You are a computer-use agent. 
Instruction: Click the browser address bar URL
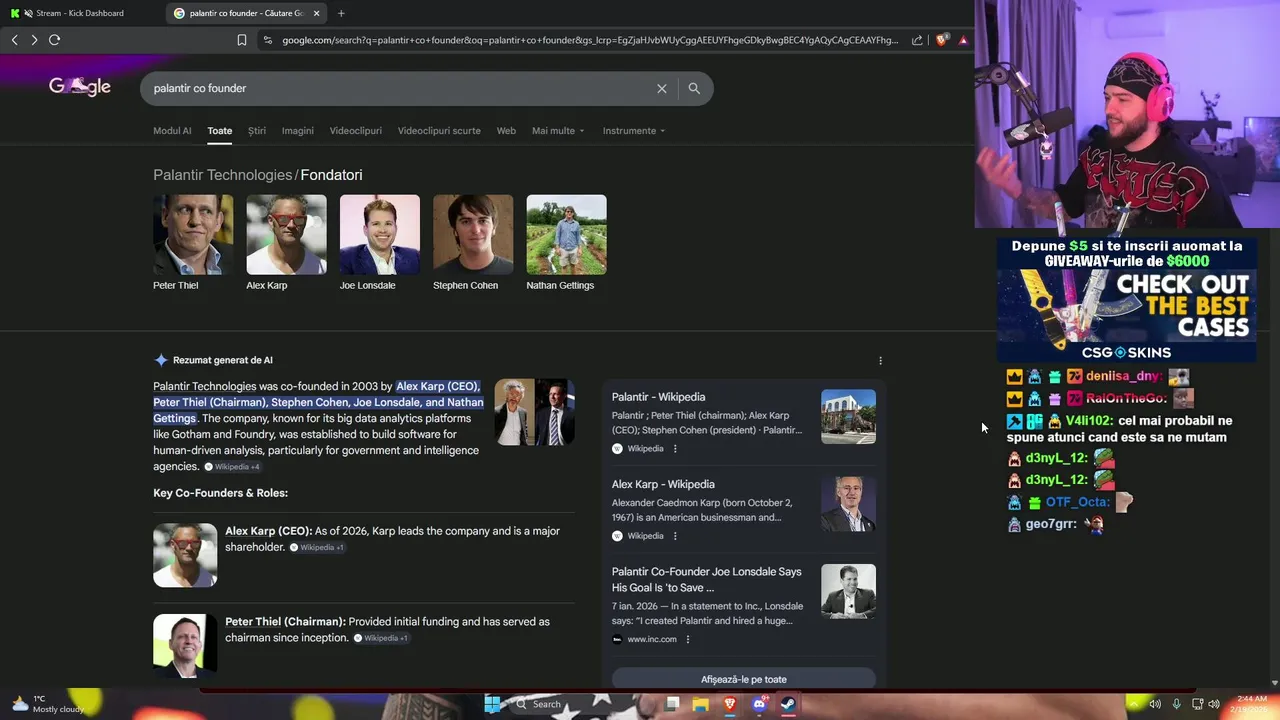tap(590, 40)
